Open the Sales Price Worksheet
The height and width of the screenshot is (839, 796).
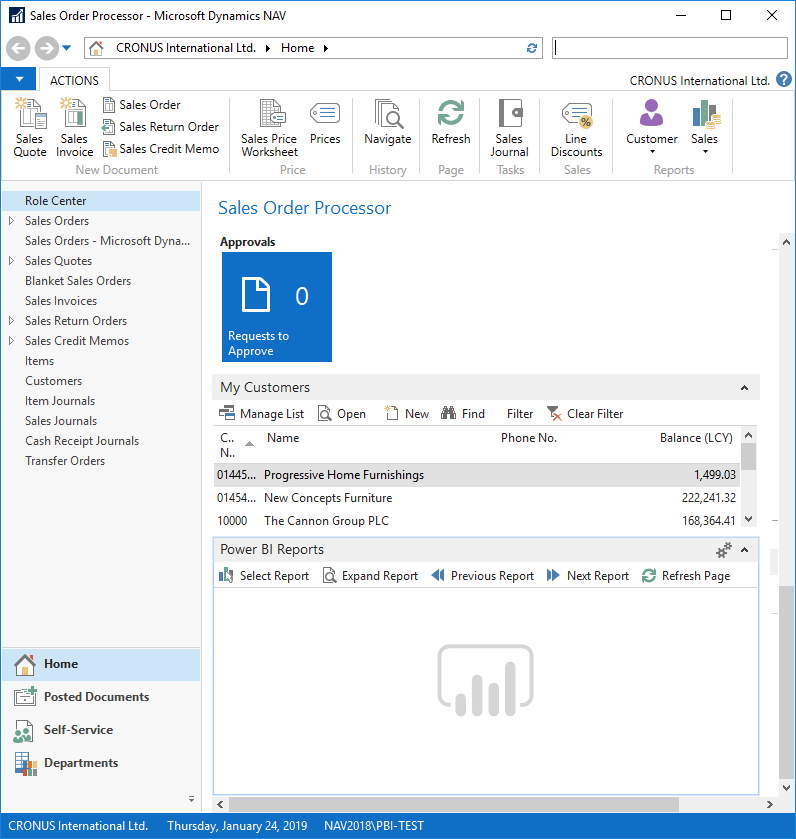(x=269, y=128)
